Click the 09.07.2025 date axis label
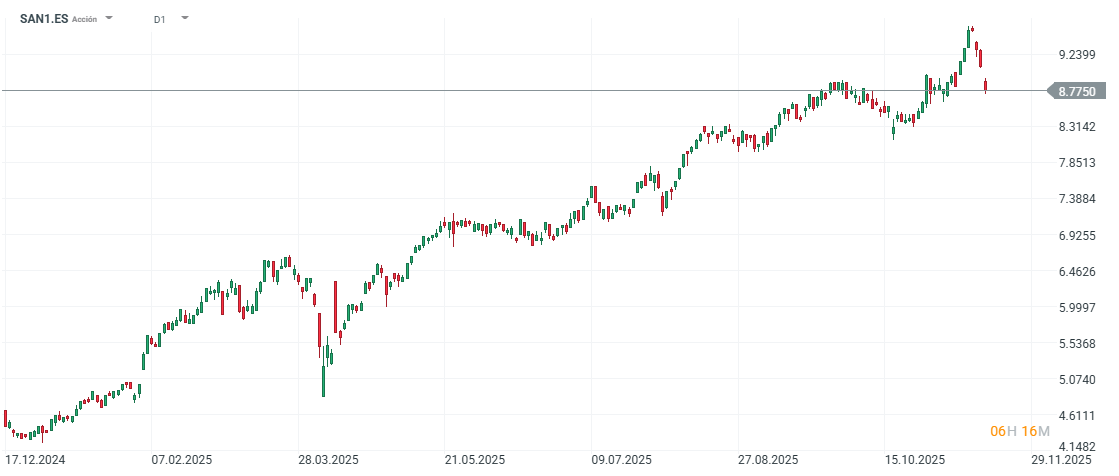The image size is (1119, 476). (x=621, y=460)
